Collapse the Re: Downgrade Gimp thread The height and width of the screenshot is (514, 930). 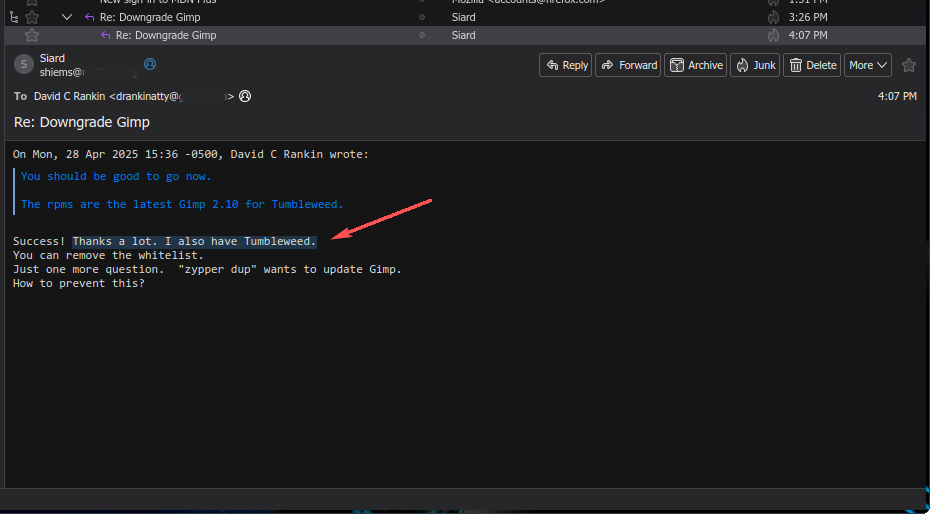67,17
